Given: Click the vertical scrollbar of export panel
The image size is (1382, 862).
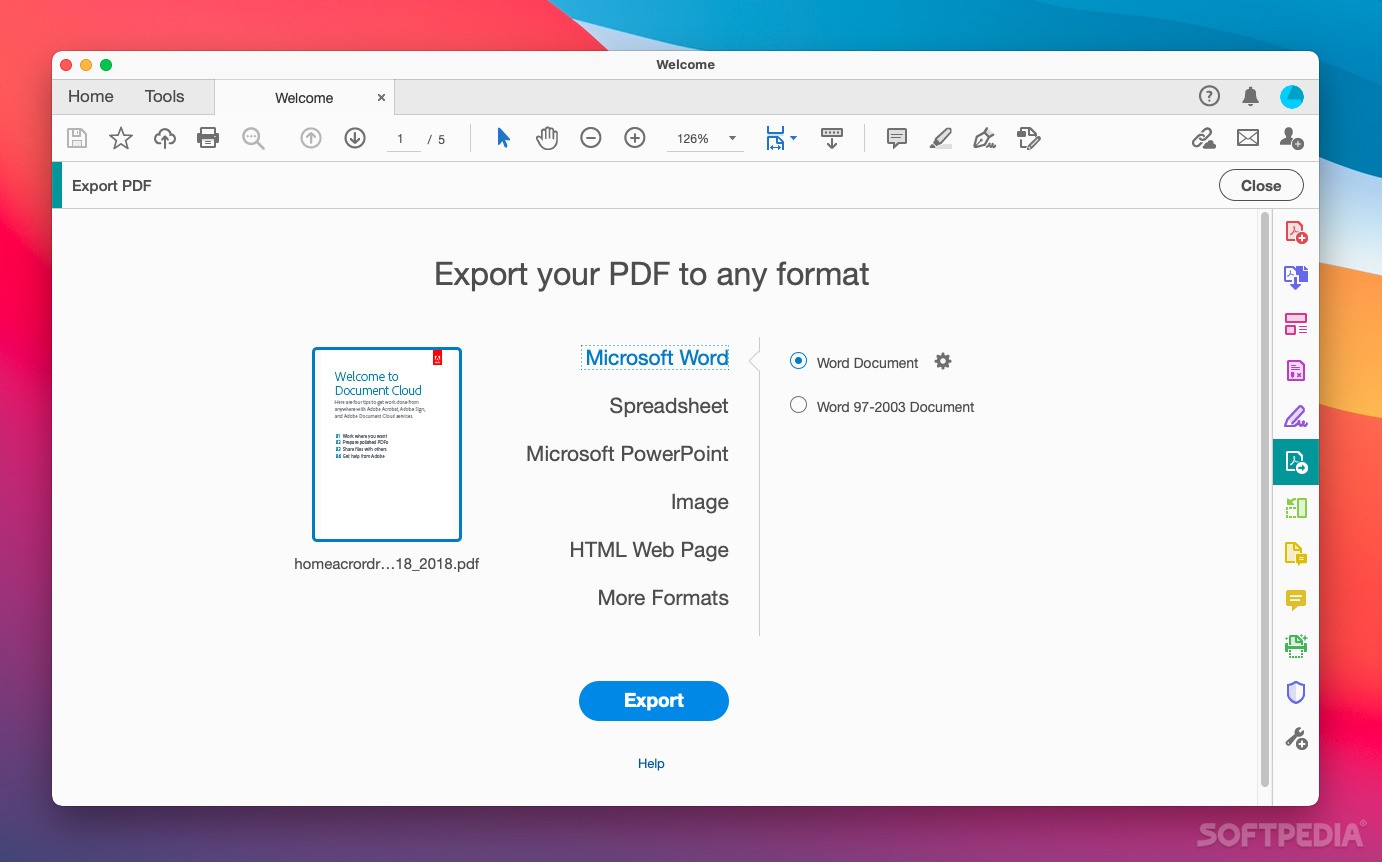Looking at the screenshot, I should point(1265,498).
